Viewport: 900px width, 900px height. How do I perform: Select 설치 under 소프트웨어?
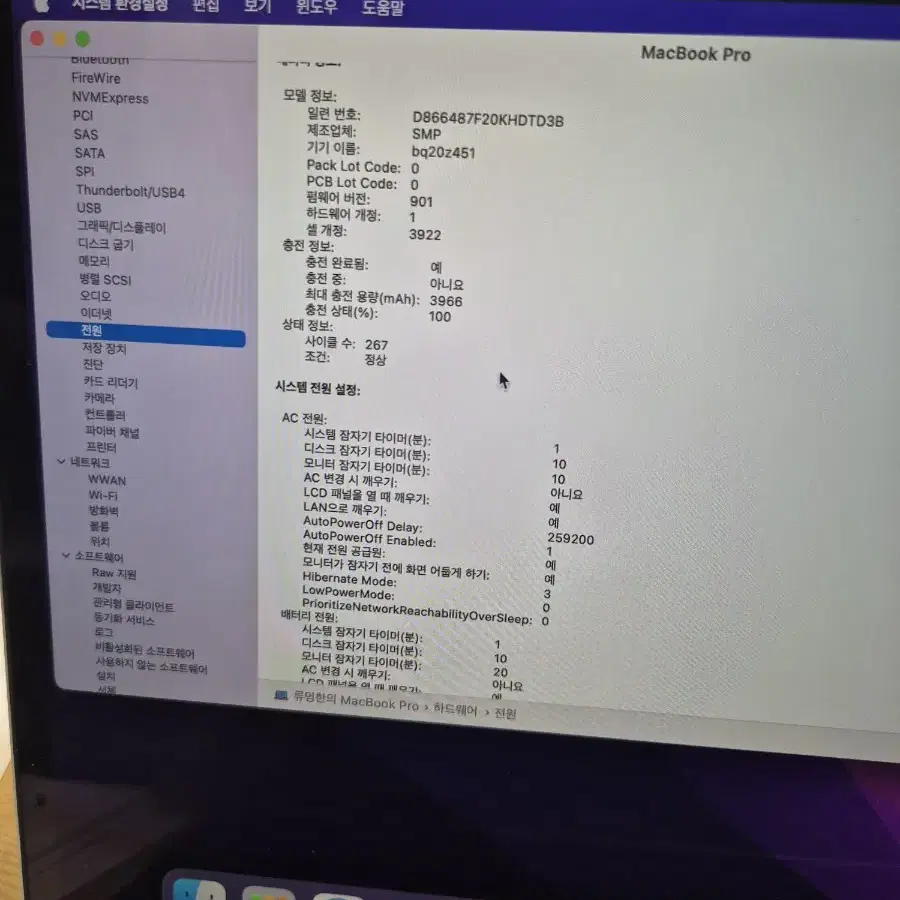coord(106,676)
